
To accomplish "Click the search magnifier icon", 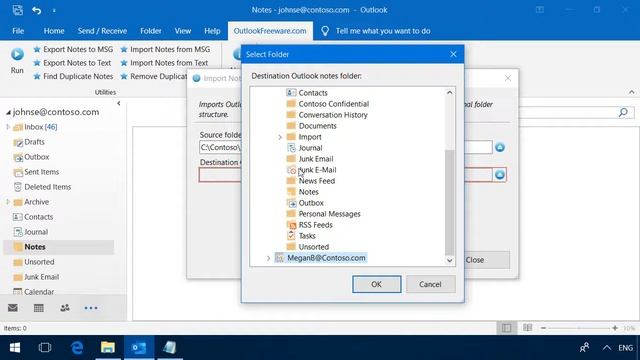I will coord(623,112).
